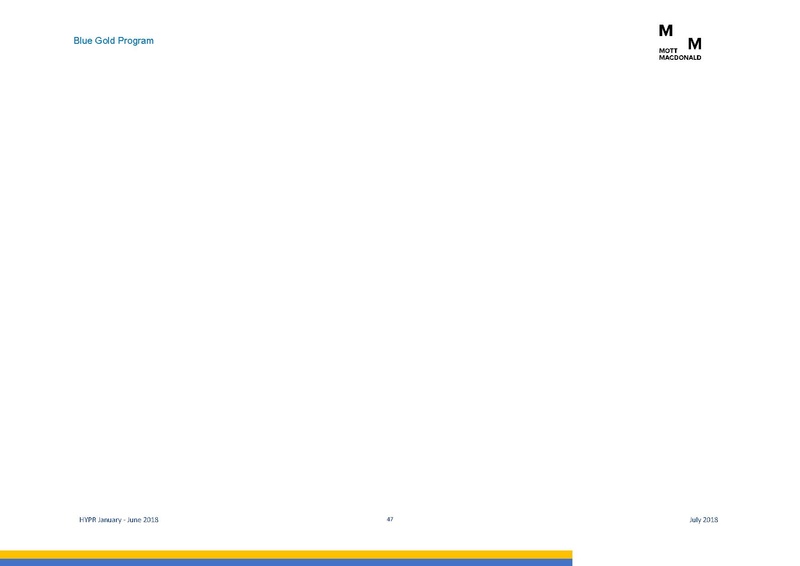The width and height of the screenshot is (800, 566).
Task: Click the word Program in the header
Action: [135, 41]
